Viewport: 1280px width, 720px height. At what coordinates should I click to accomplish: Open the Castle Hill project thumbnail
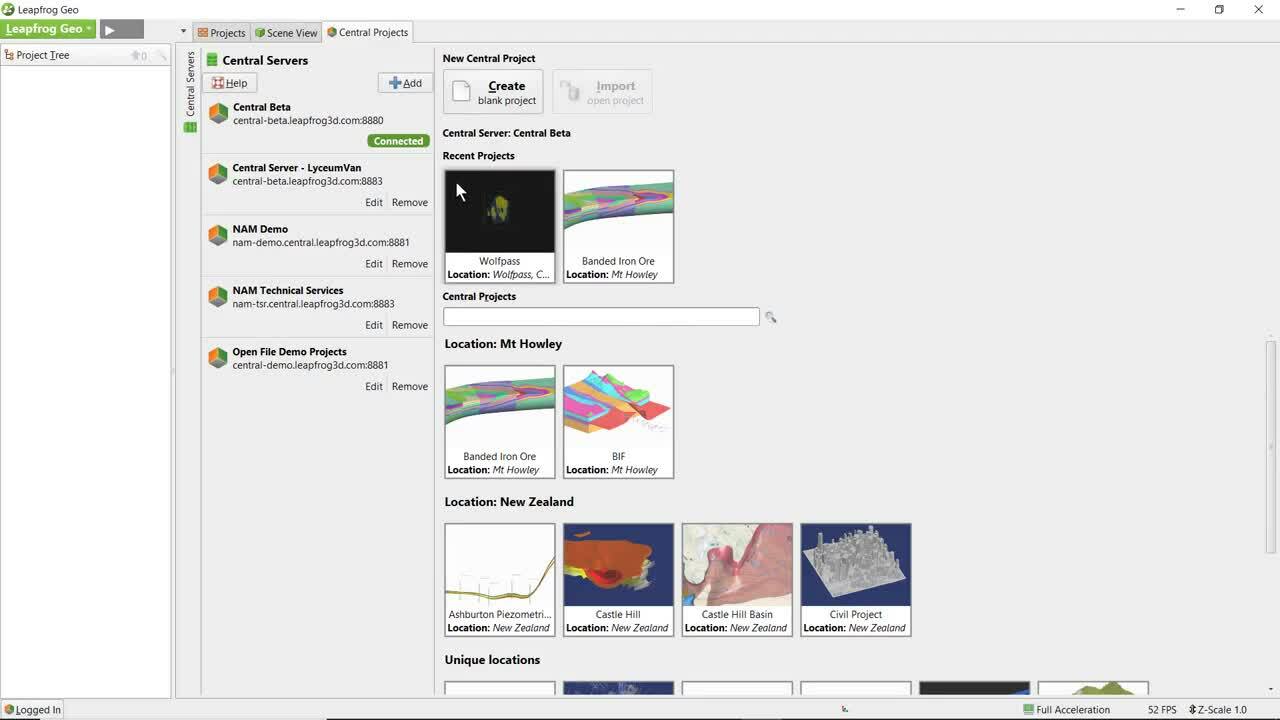click(618, 579)
